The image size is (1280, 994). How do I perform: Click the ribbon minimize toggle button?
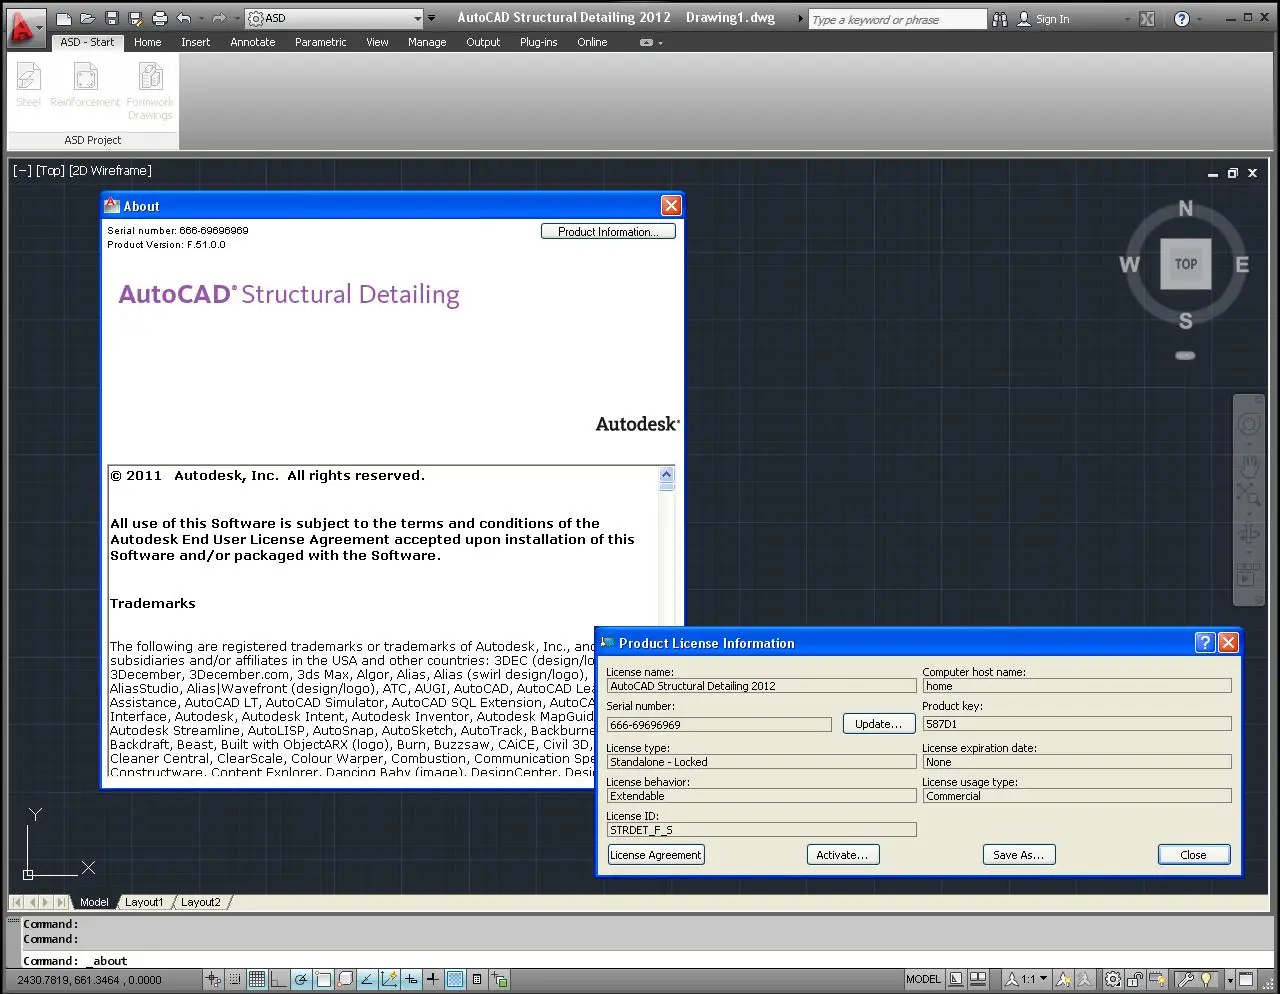pyautogui.click(x=647, y=43)
